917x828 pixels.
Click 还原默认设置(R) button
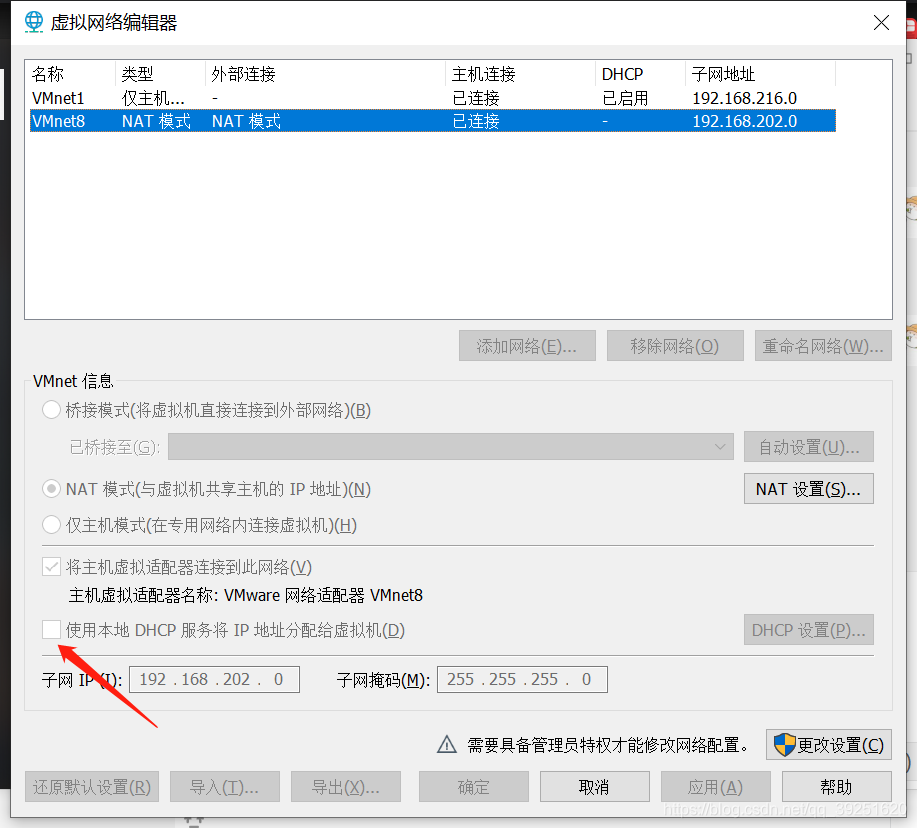pos(92,786)
